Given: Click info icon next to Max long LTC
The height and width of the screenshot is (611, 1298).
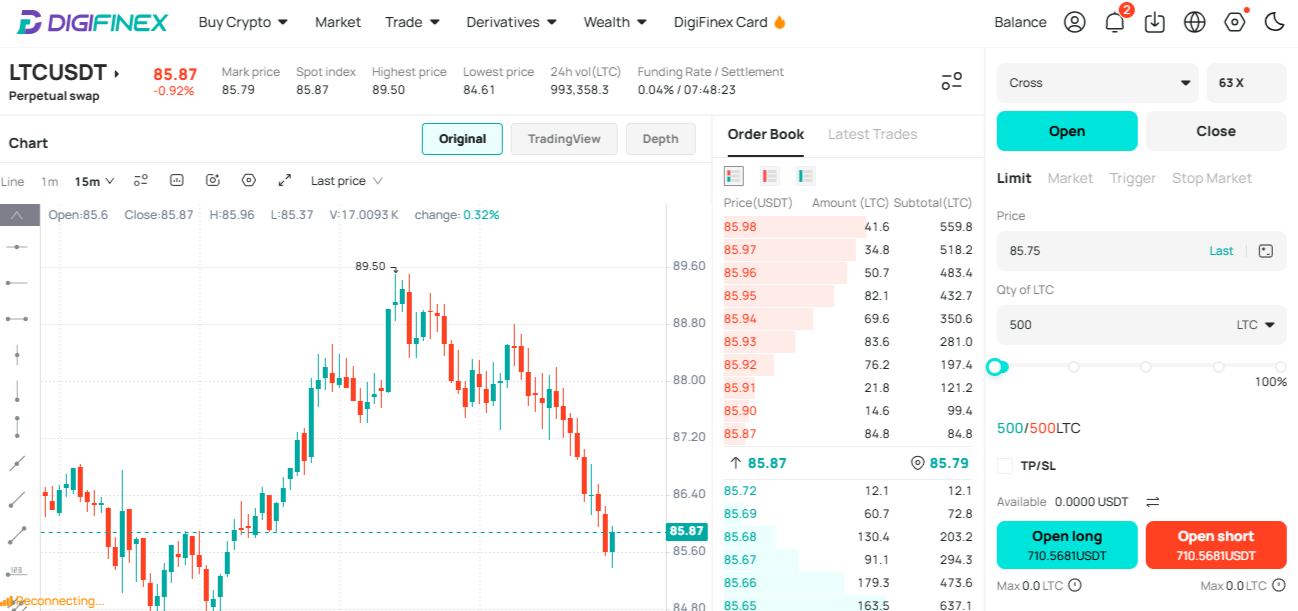Looking at the screenshot, I should [x=1075, y=585].
